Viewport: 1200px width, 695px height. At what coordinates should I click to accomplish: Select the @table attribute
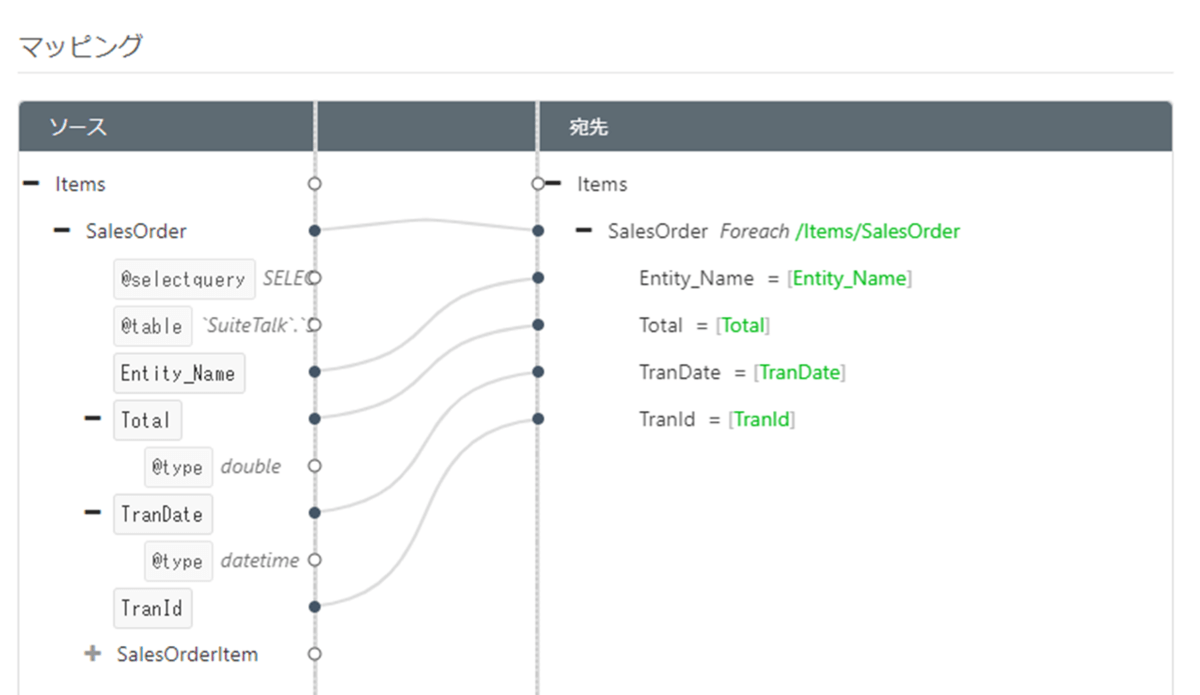(x=152, y=326)
